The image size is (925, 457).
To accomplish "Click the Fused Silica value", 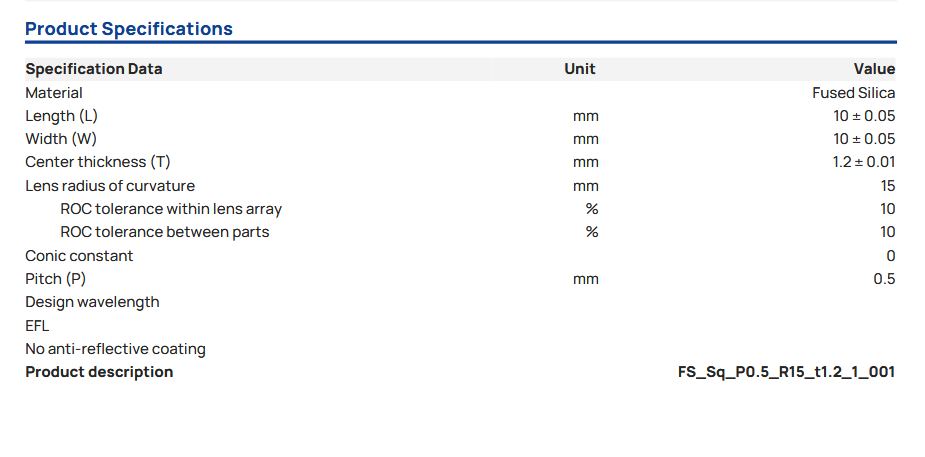I will coord(853,93).
